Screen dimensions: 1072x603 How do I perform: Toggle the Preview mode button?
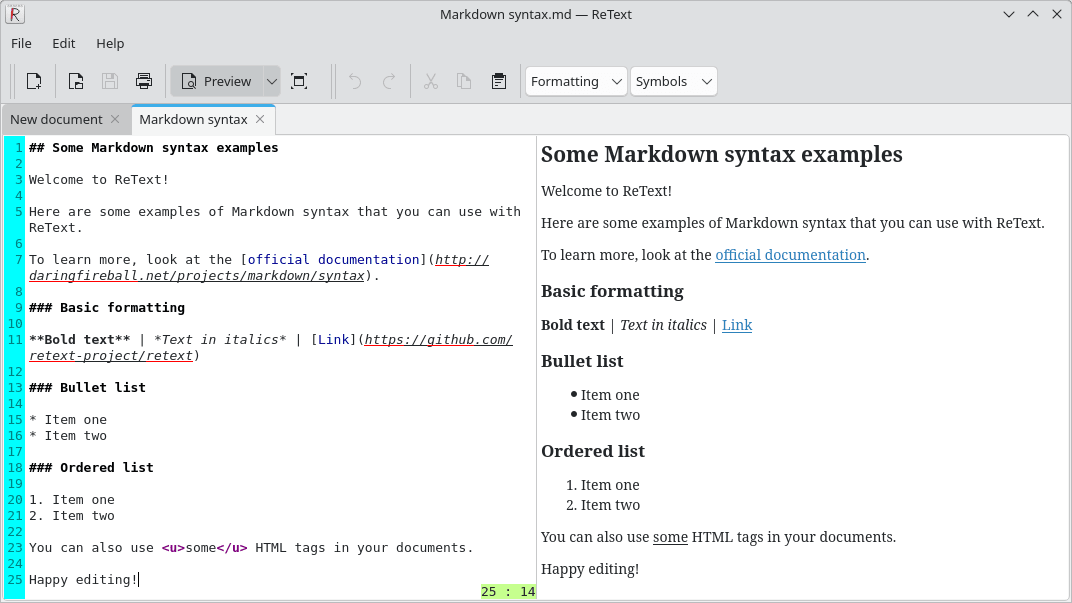tap(218, 81)
